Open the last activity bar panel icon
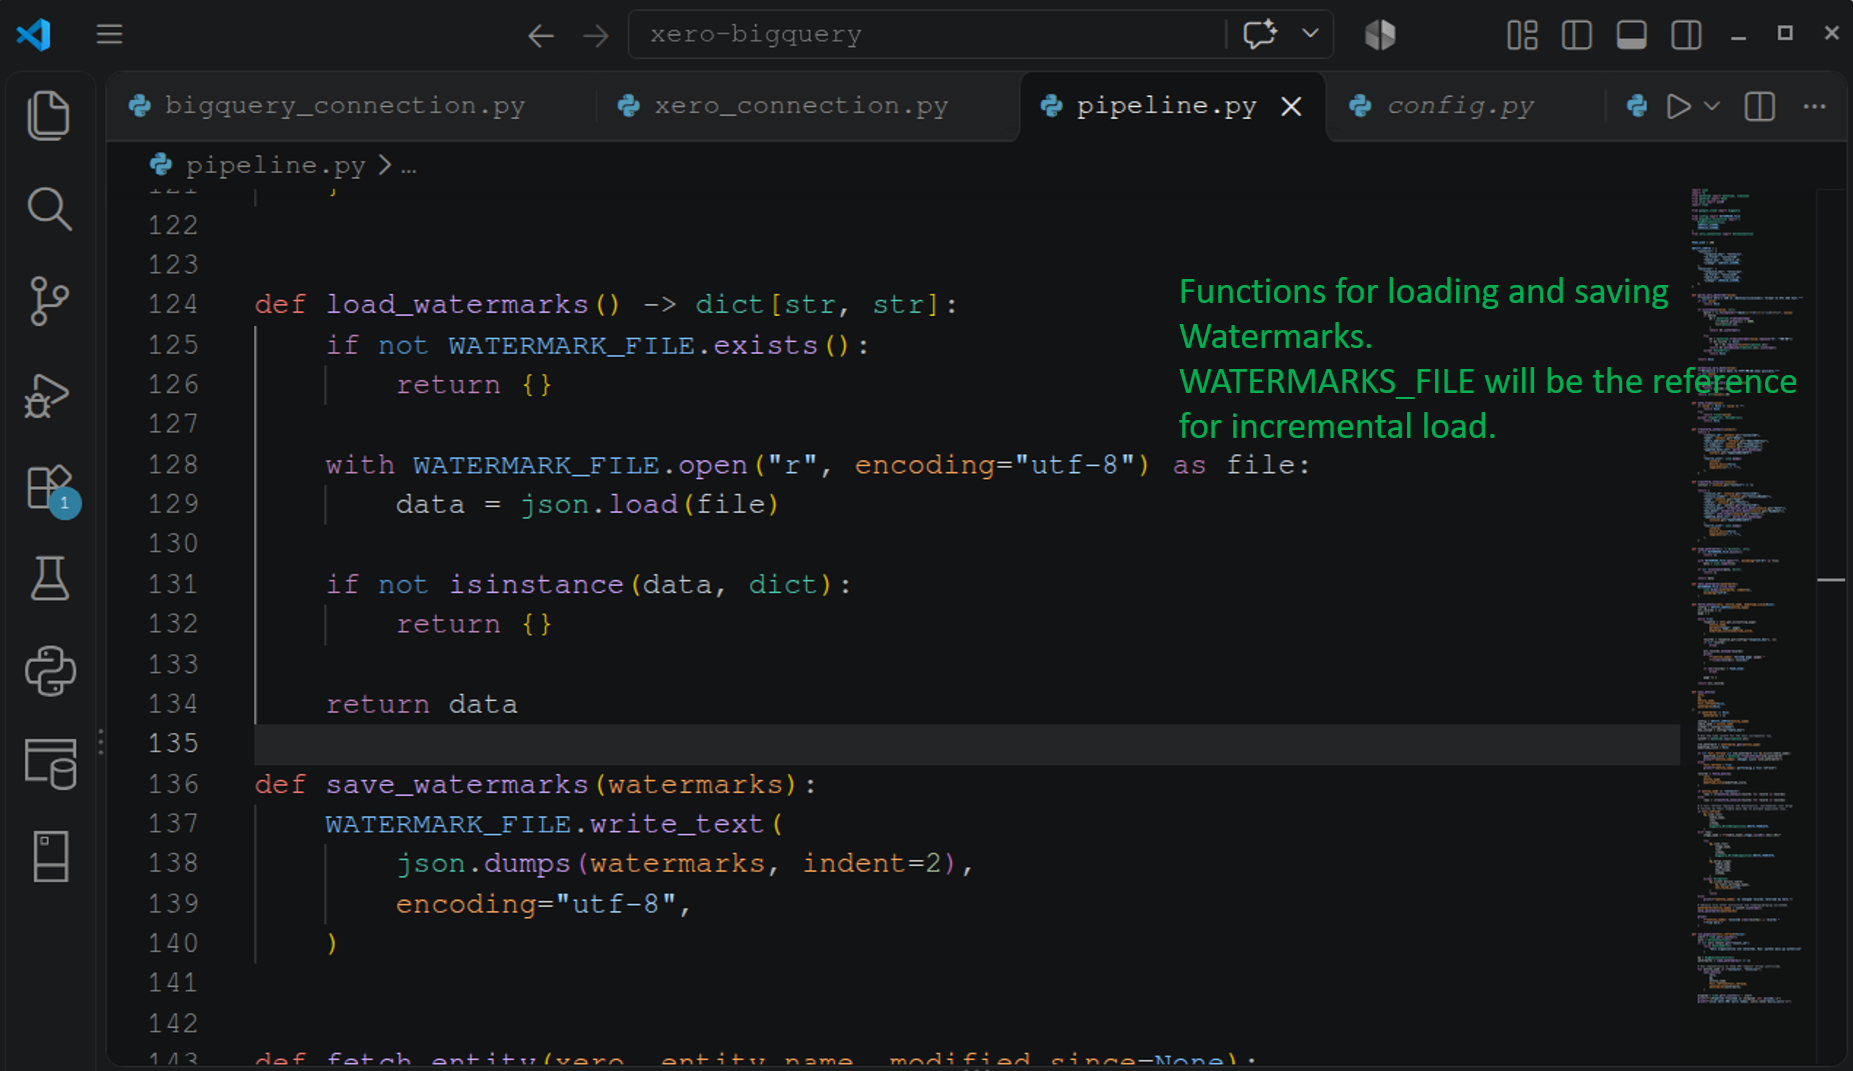Screen dimensions: 1853x1071 (50, 856)
